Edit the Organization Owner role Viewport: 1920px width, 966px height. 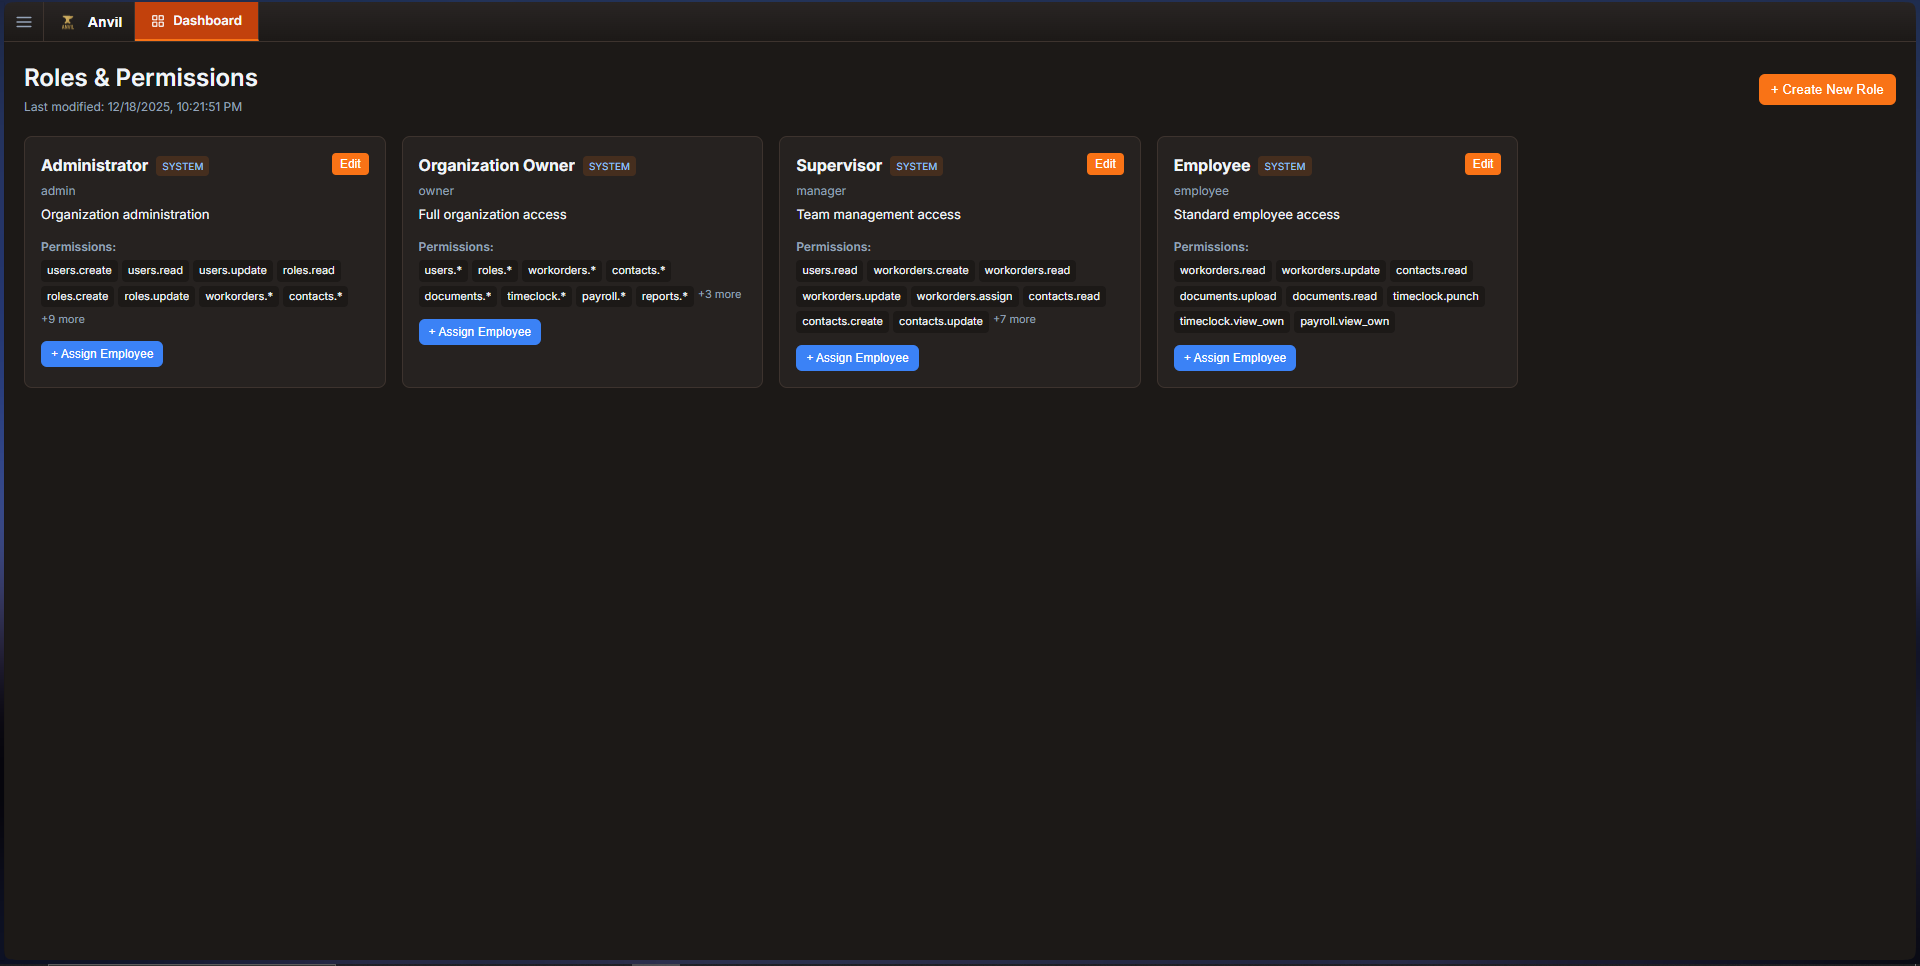727,163
